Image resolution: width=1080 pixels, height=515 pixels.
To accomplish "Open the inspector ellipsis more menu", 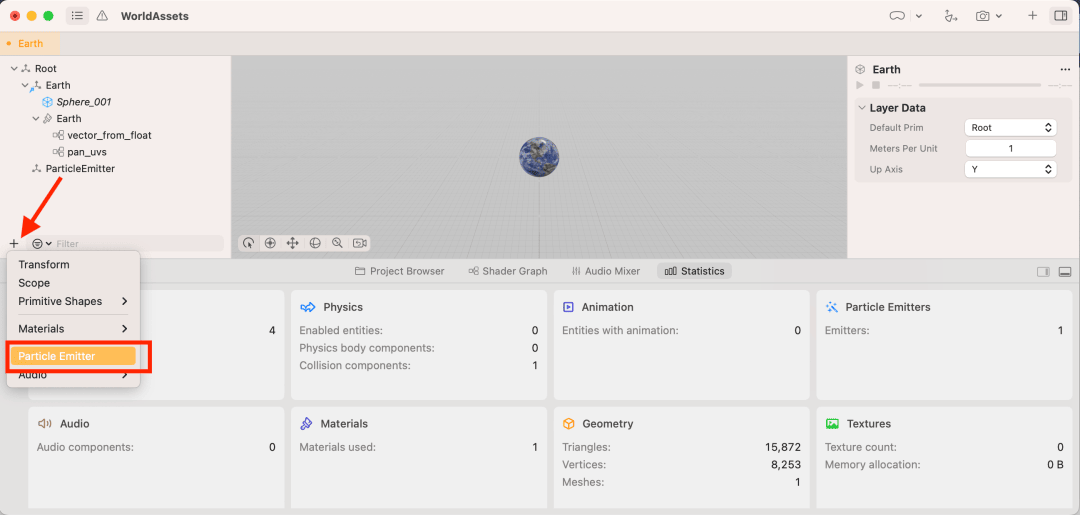I will 1066,70.
